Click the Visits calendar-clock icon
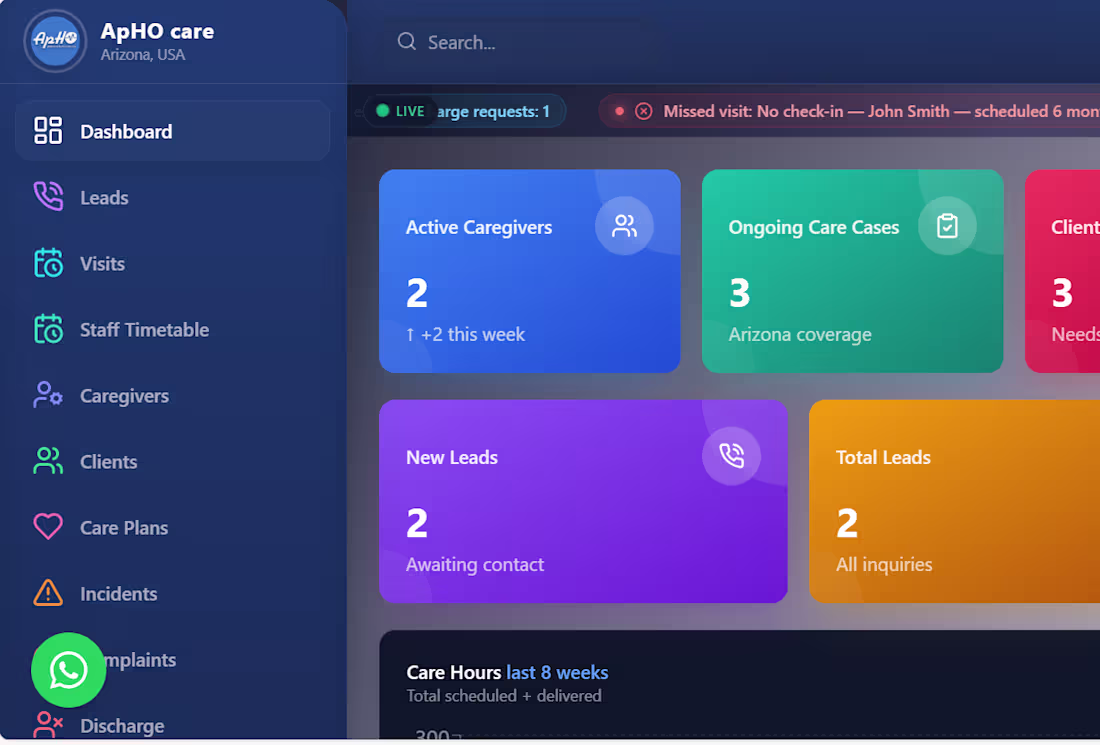This screenshot has height=745, width=1100. tap(47, 263)
